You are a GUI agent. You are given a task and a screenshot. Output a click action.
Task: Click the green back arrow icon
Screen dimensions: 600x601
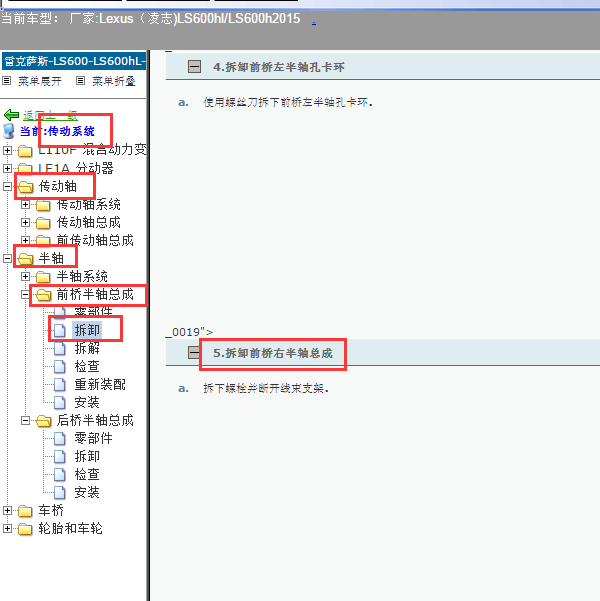tap(11, 115)
